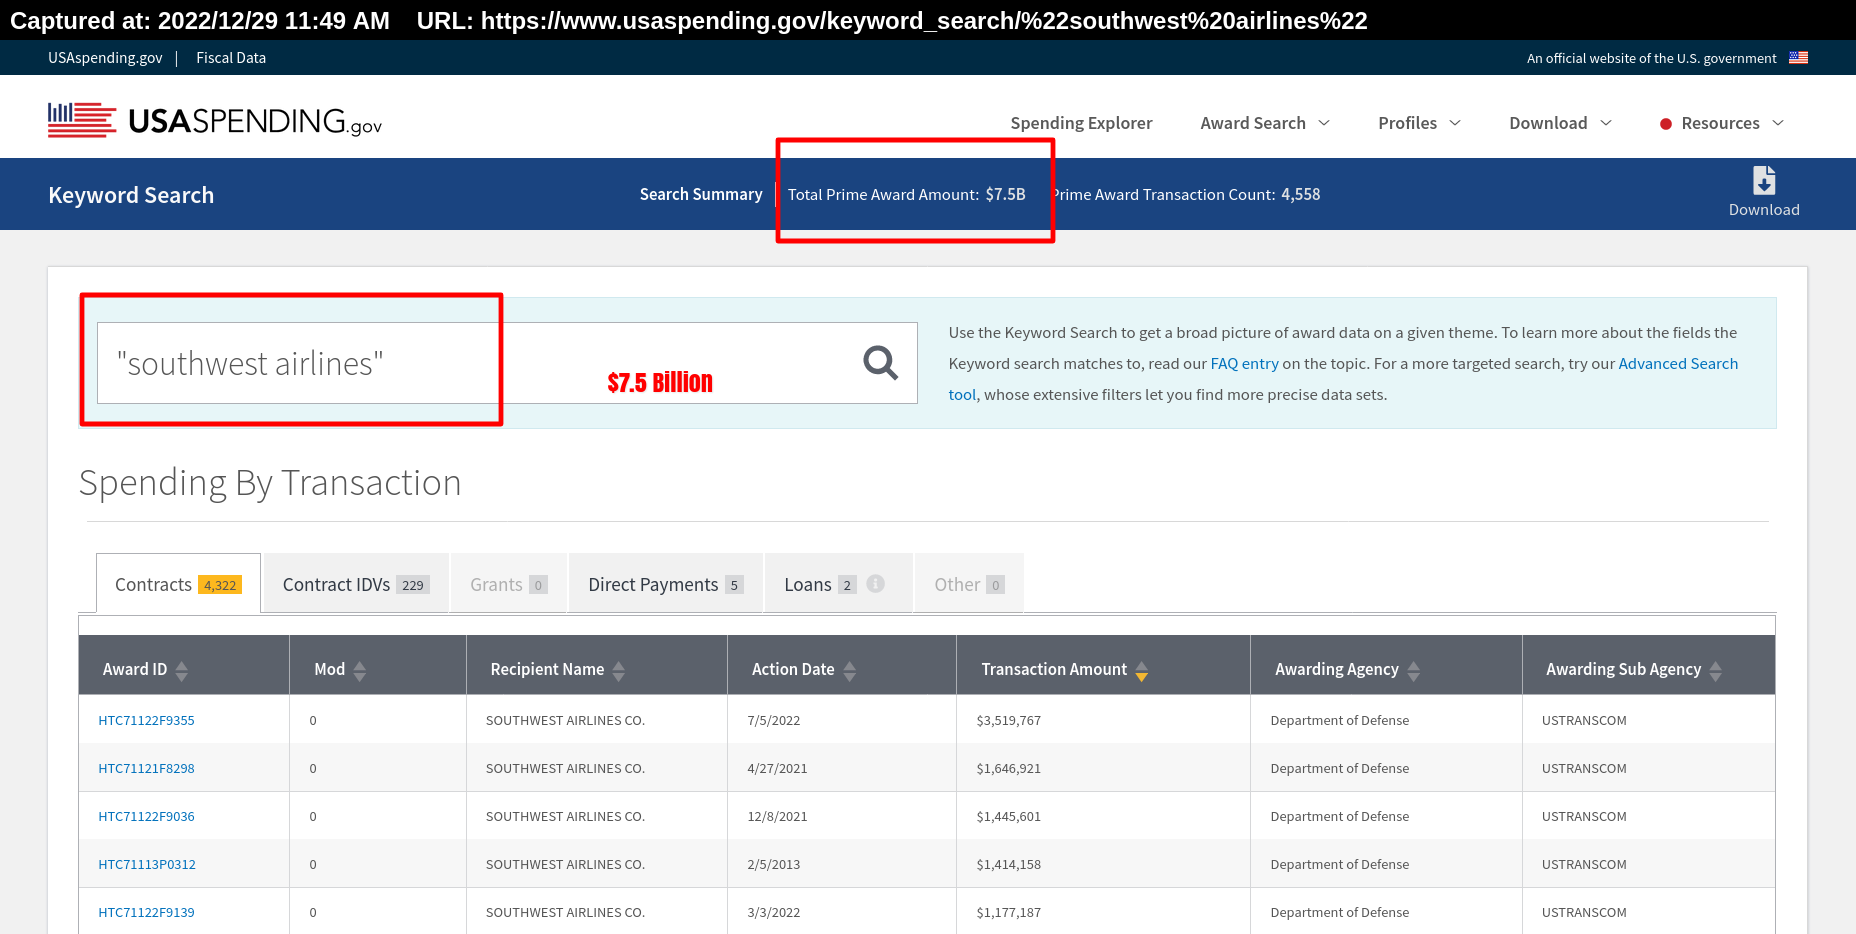The width and height of the screenshot is (1856, 934).
Task: Open award HTC71122F9036
Action: (x=146, y=816)
